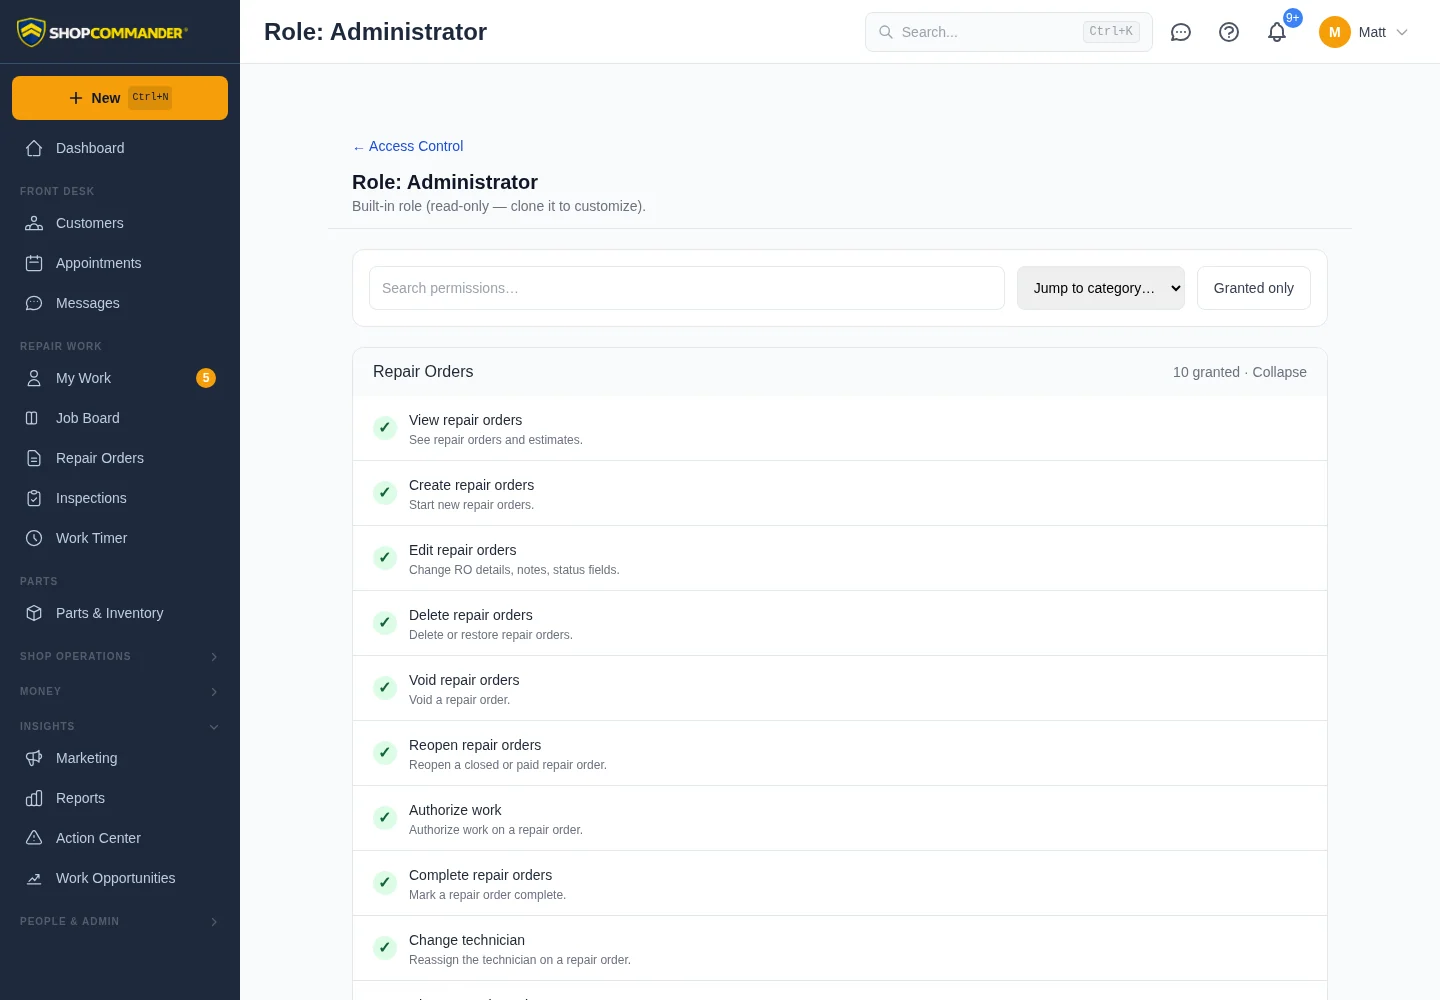Toggle View repair orders checkmark

(385, 428)
